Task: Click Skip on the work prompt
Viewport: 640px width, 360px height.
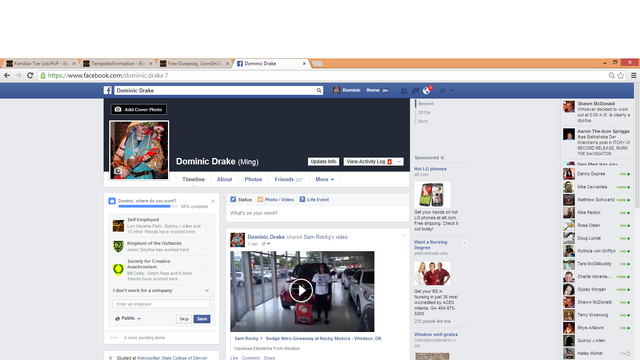Action: point(184,319)
